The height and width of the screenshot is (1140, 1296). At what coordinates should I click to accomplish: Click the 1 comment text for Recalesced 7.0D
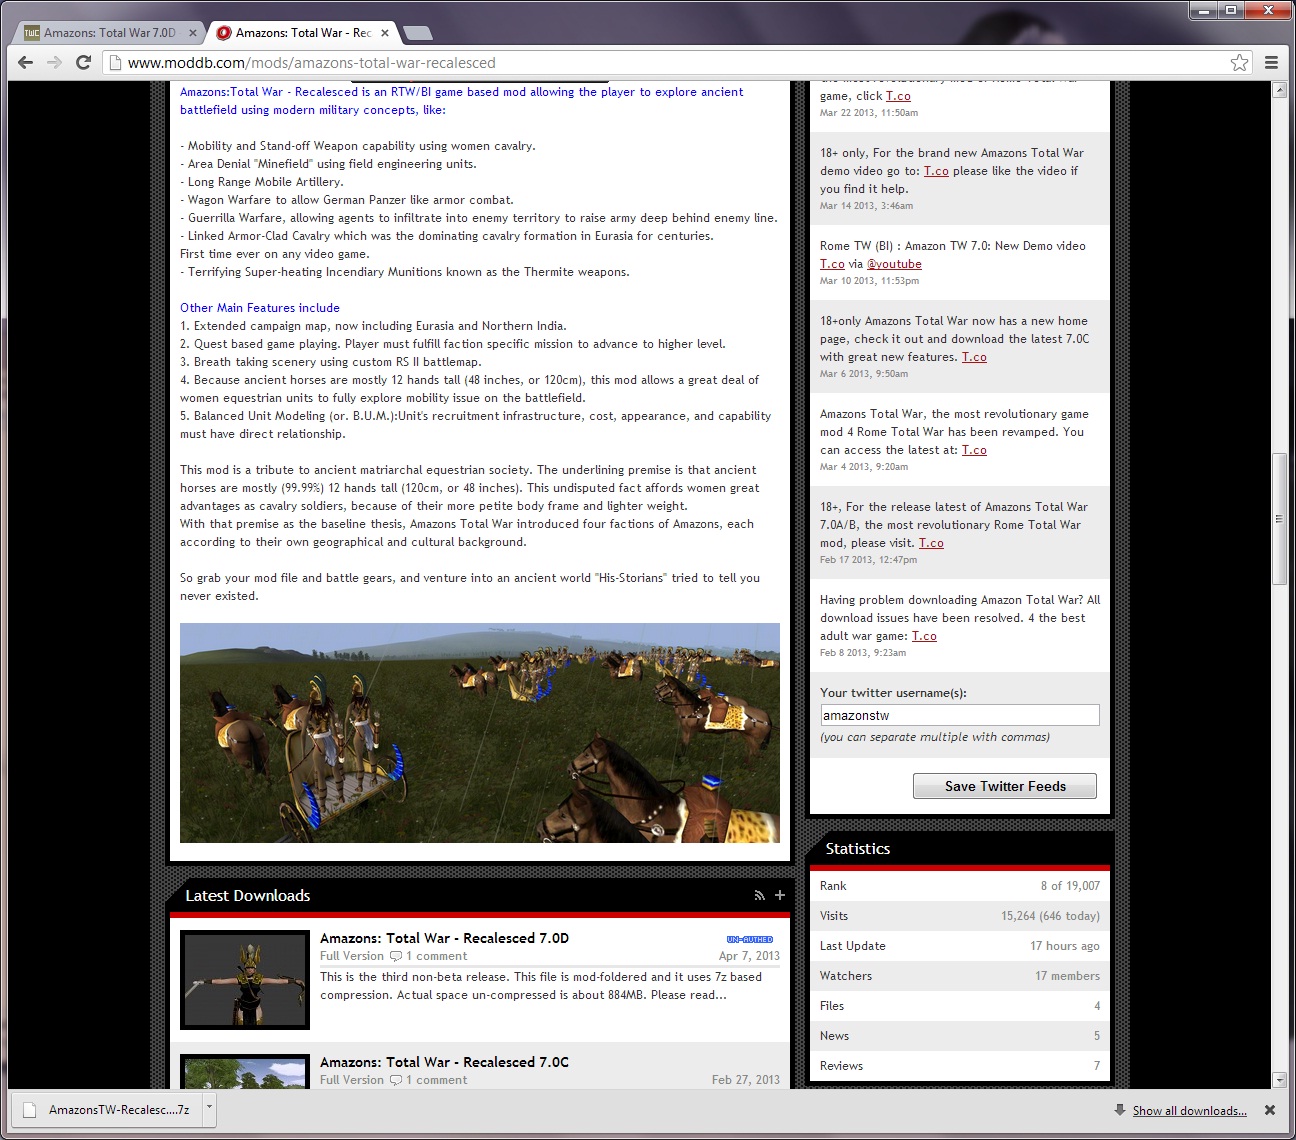click(x=436, y=956)
